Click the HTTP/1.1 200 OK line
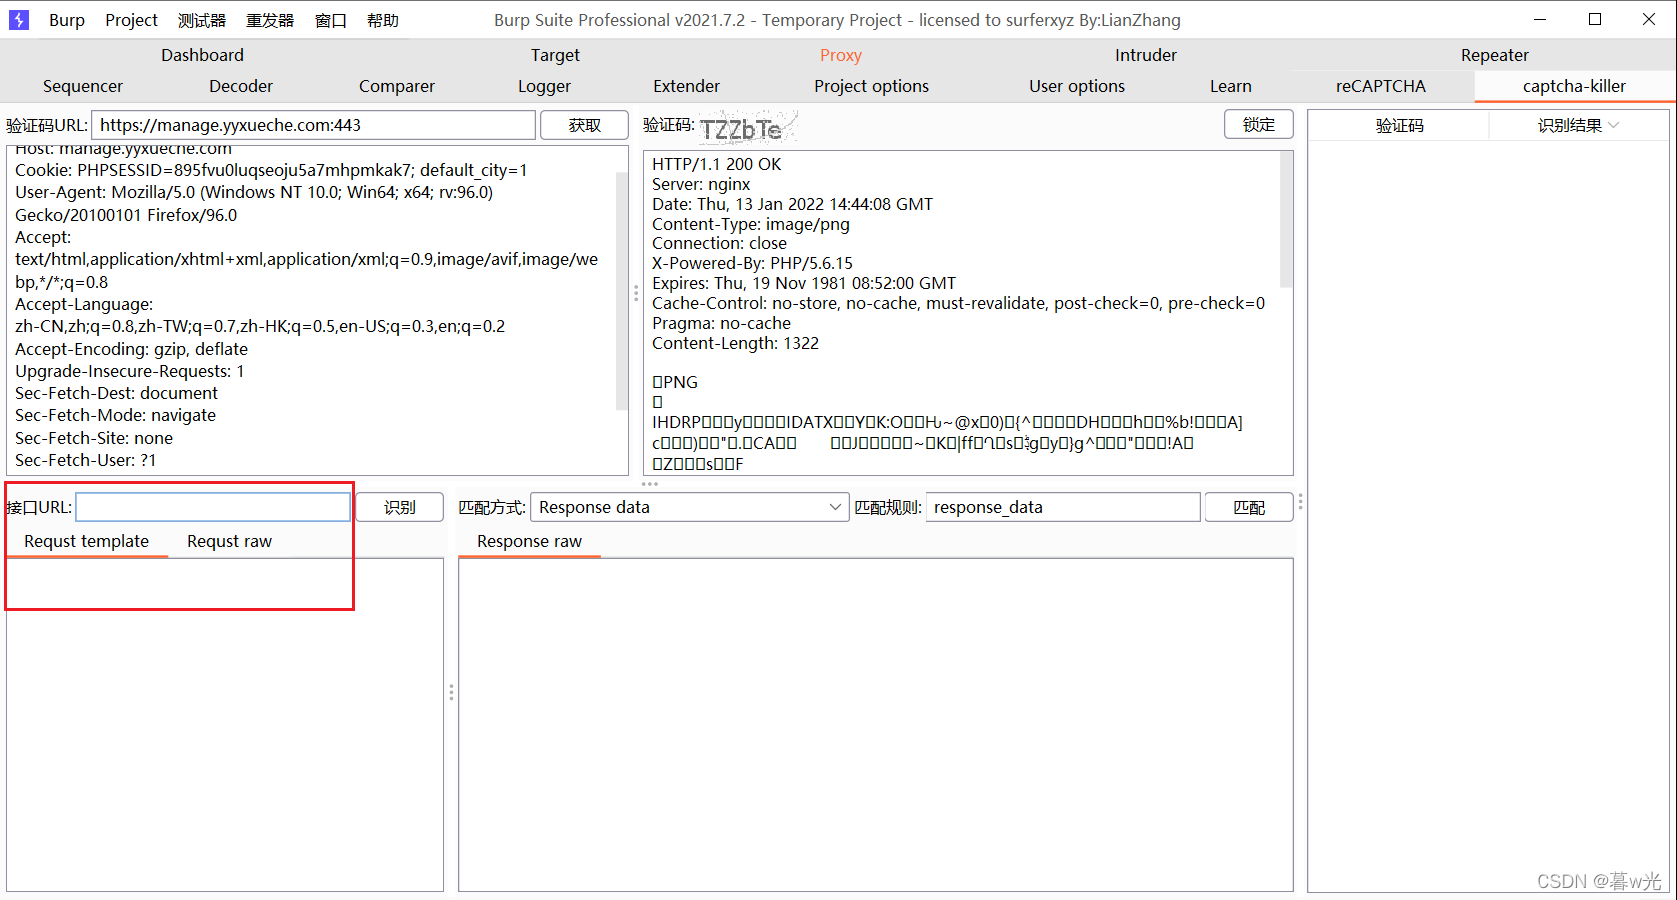 click(x=716, y=164)
